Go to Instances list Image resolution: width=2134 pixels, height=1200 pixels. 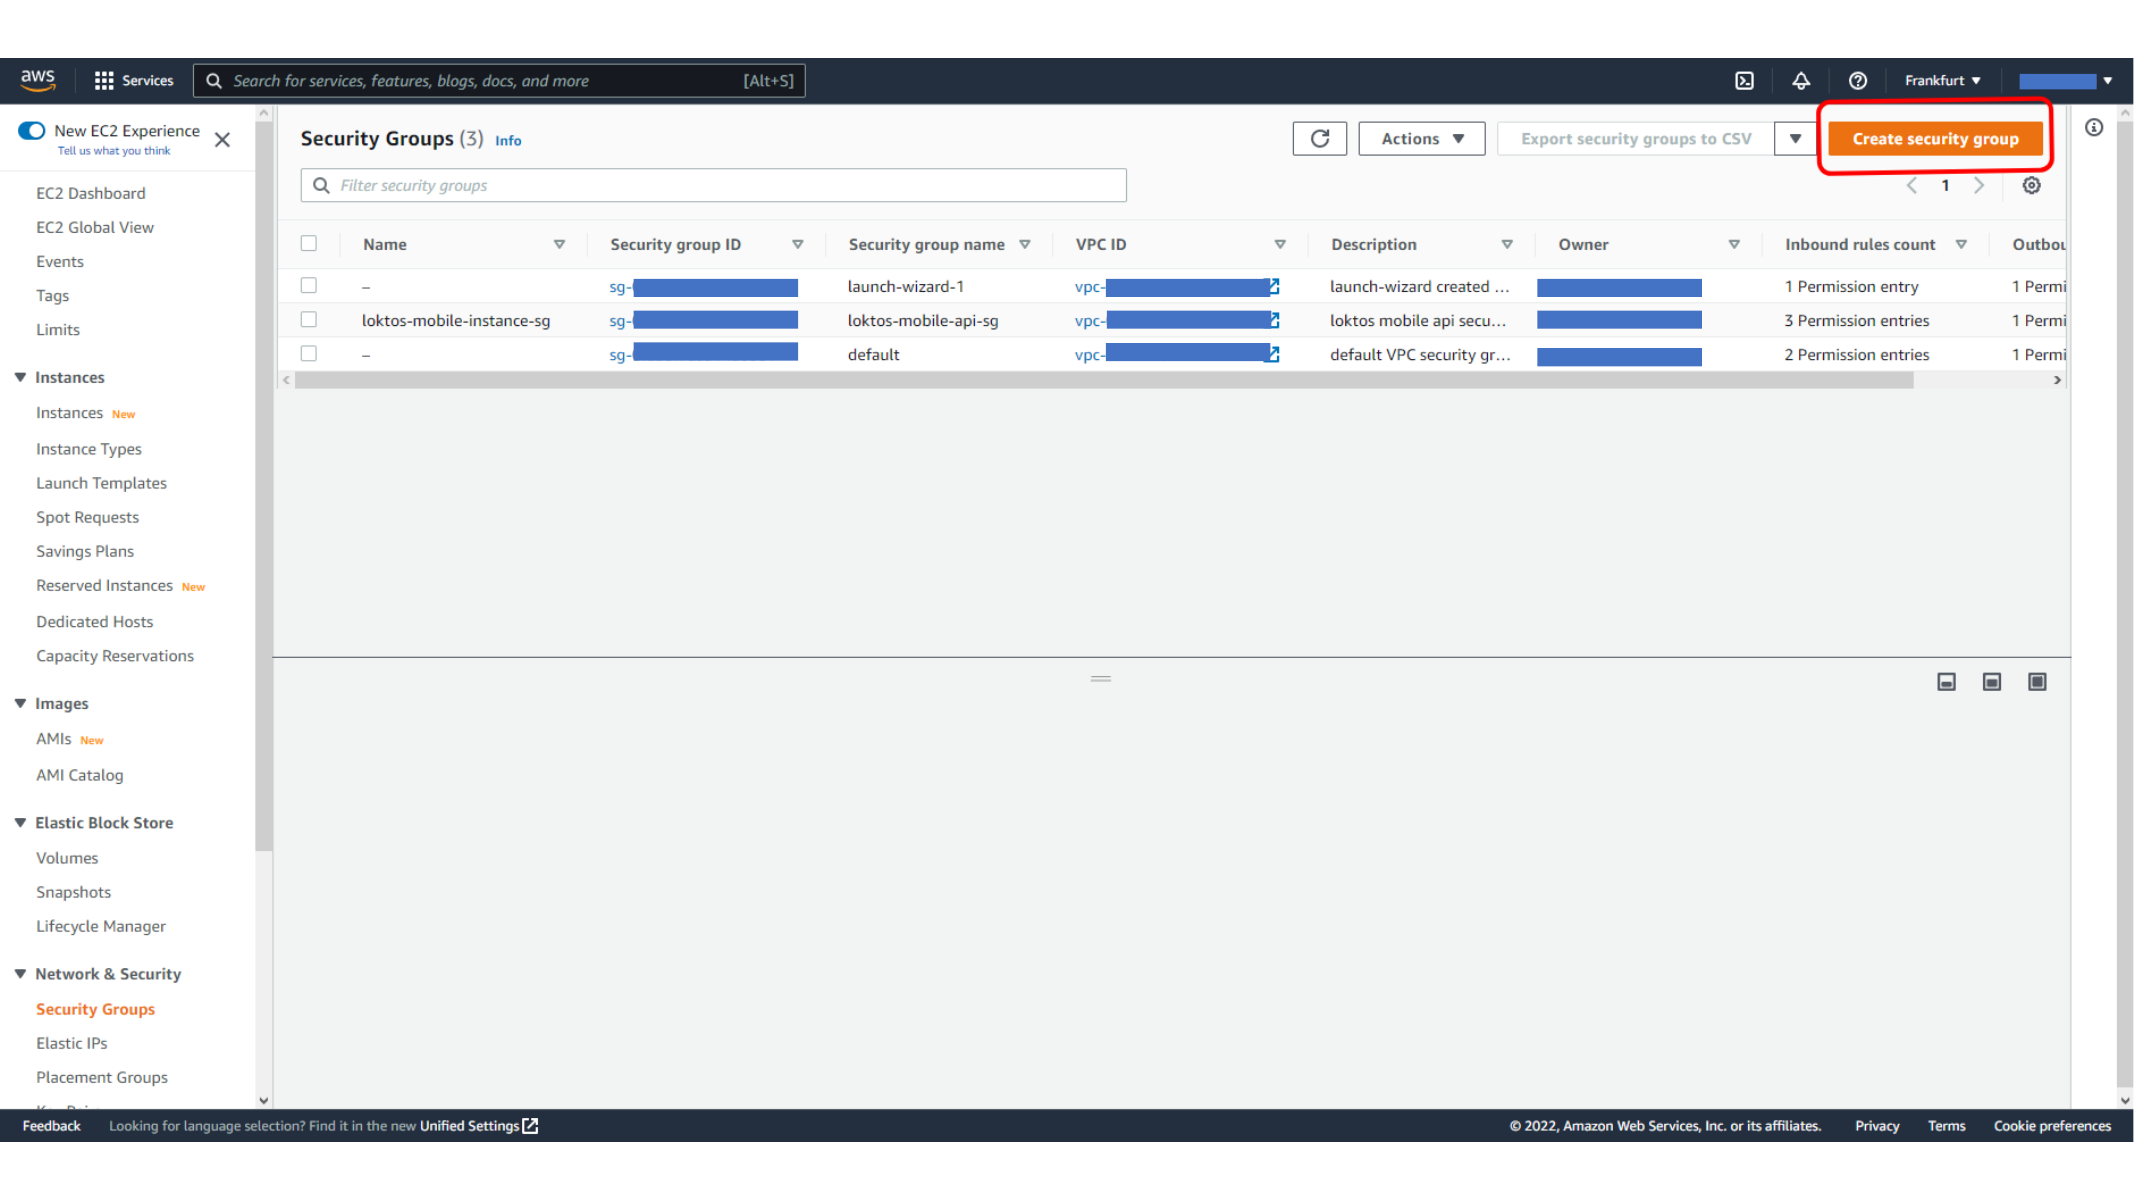(x=69, y=413)
